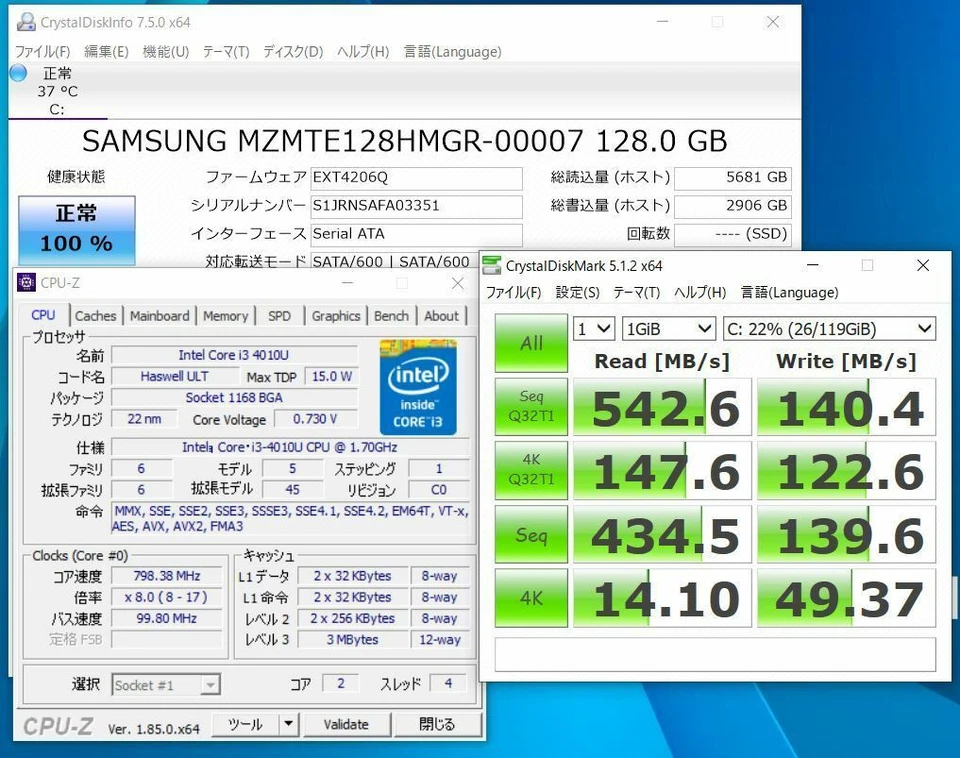Open ヘルプ(H) menu in CrystalDiskMark

700,292
